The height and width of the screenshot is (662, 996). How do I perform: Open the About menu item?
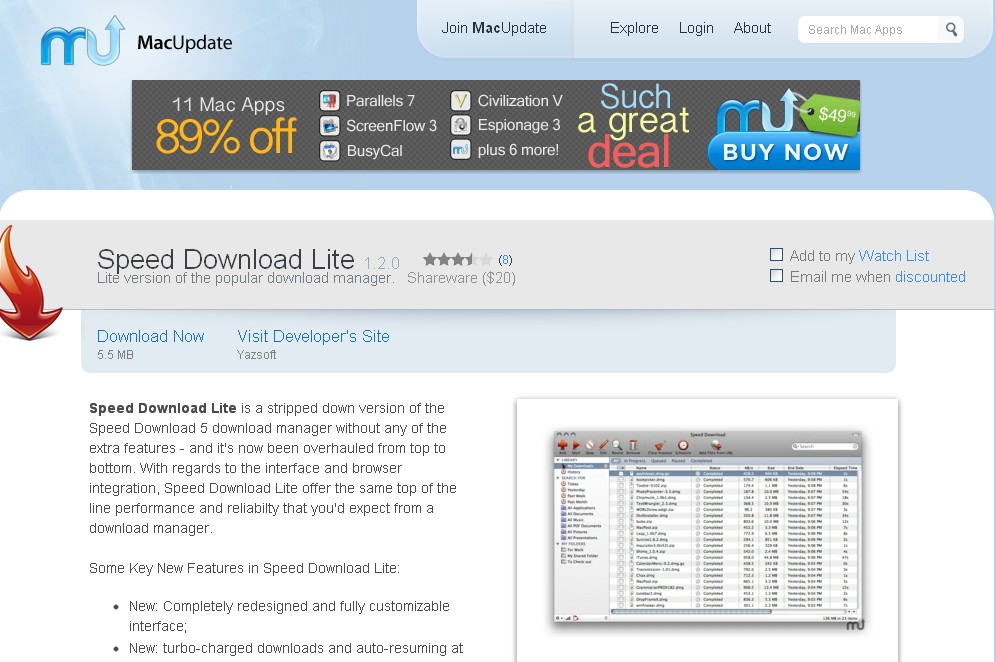752,28
